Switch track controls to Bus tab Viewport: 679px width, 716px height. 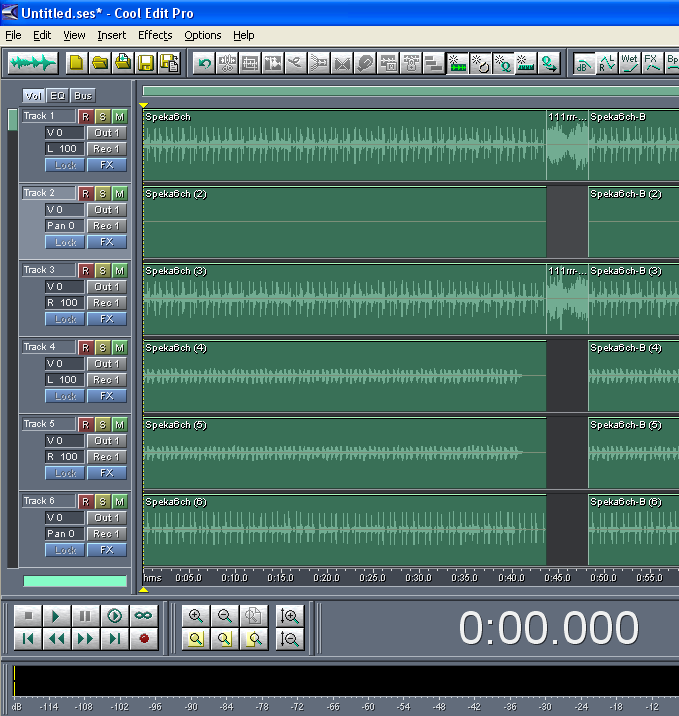coord(83,96)
